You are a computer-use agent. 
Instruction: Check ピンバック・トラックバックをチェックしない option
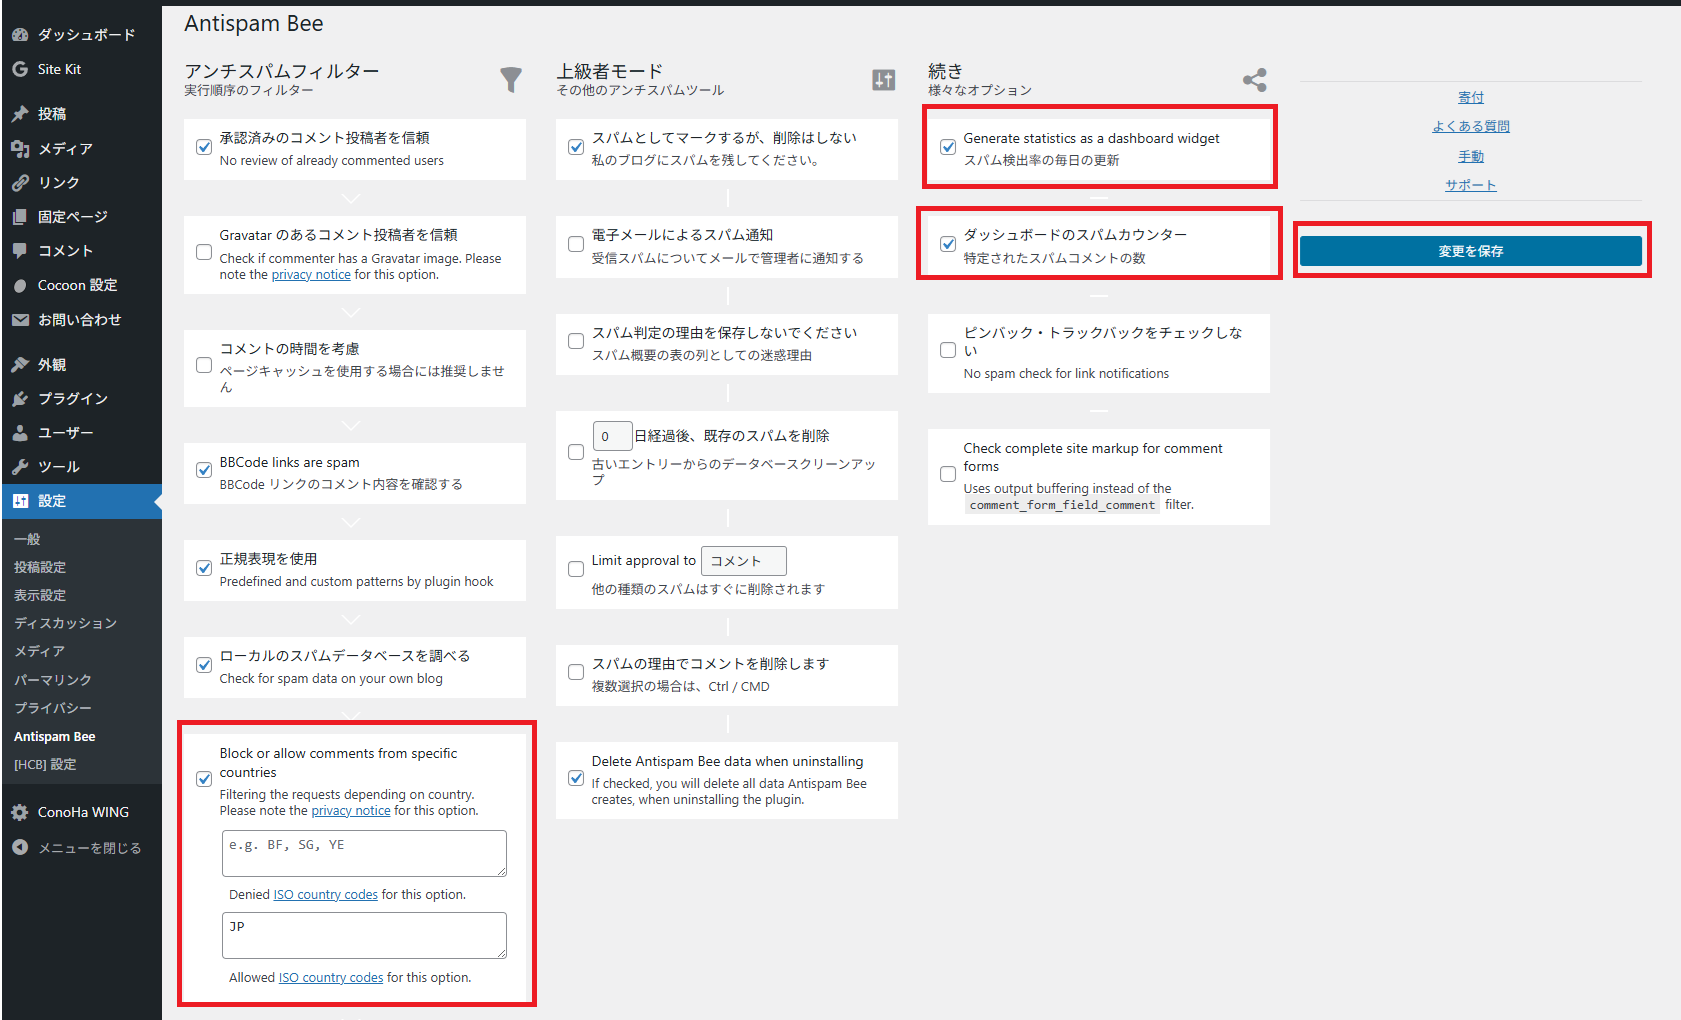(948, 350)
